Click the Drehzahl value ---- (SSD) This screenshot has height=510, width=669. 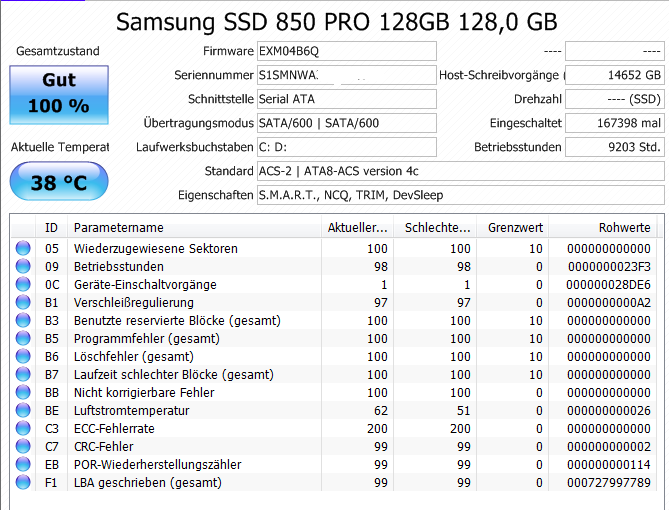615,99
